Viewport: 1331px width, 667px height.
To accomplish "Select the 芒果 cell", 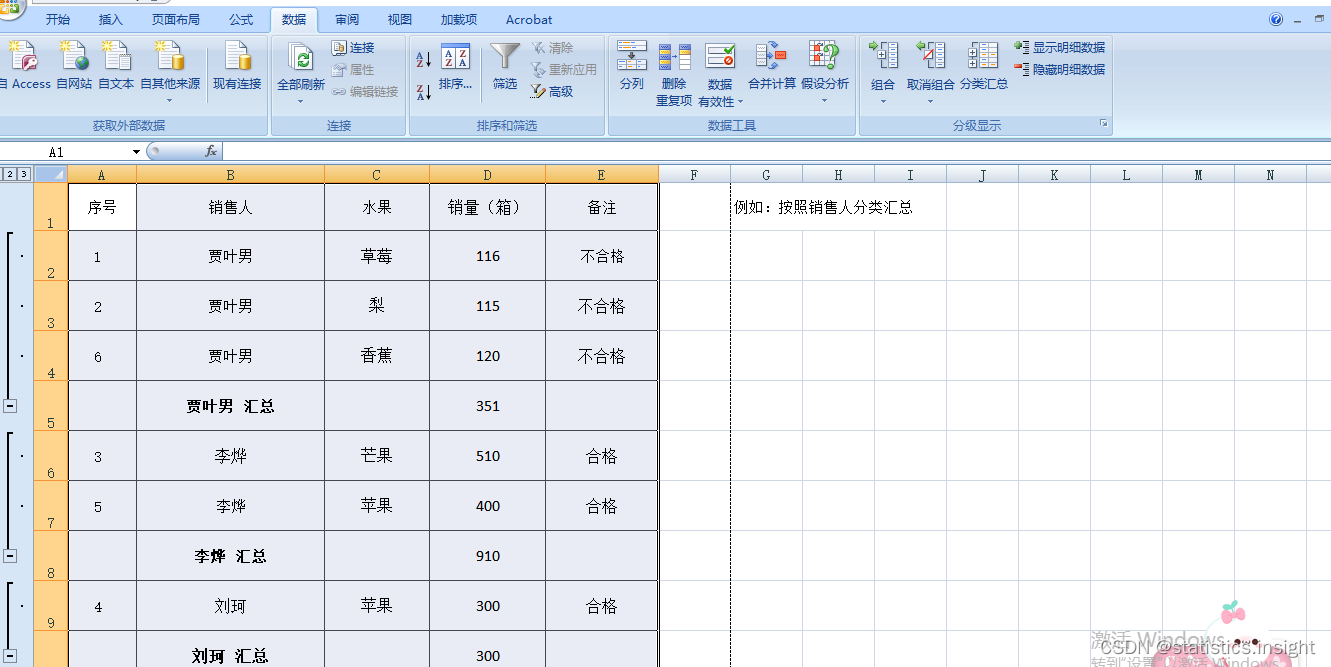I will (x=376, y=456).
